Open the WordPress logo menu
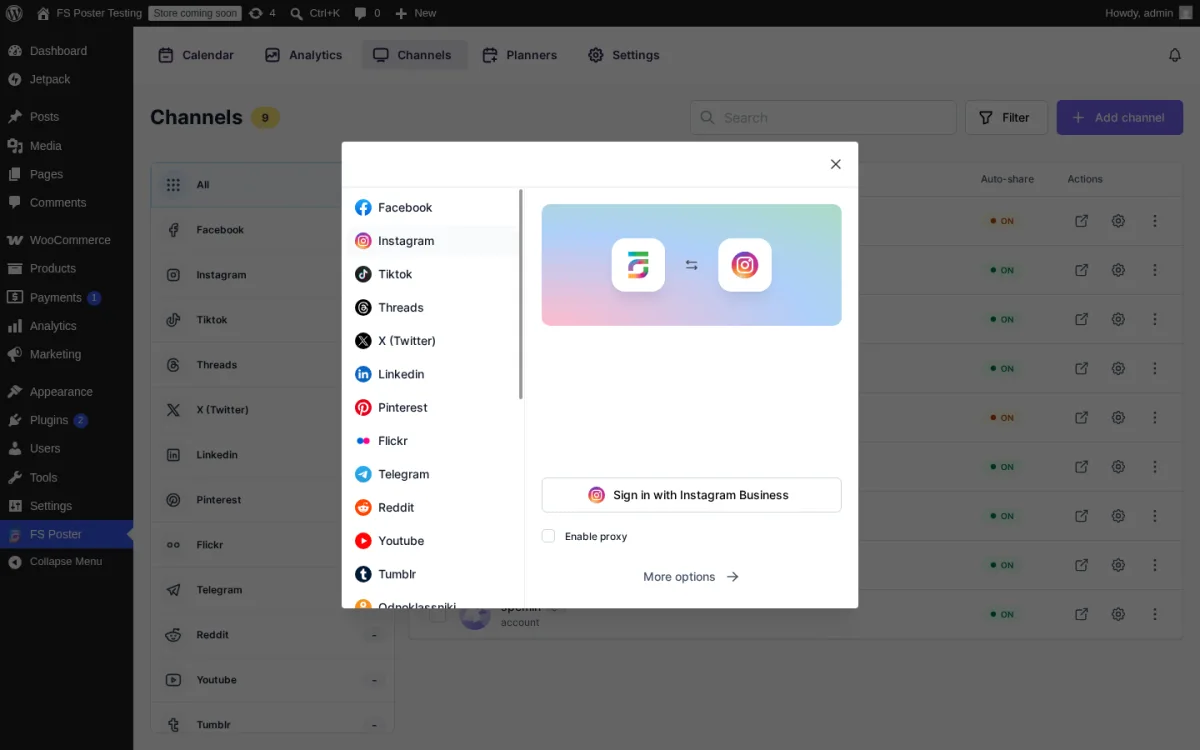 14,13
